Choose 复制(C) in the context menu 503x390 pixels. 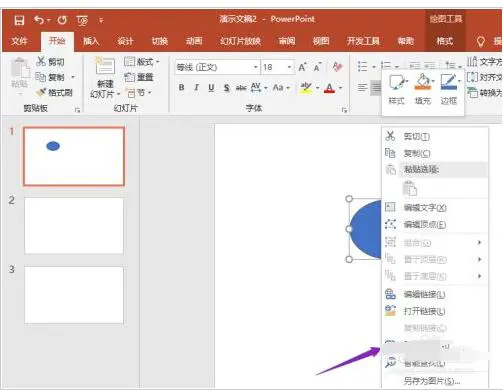tap(435, 153)
